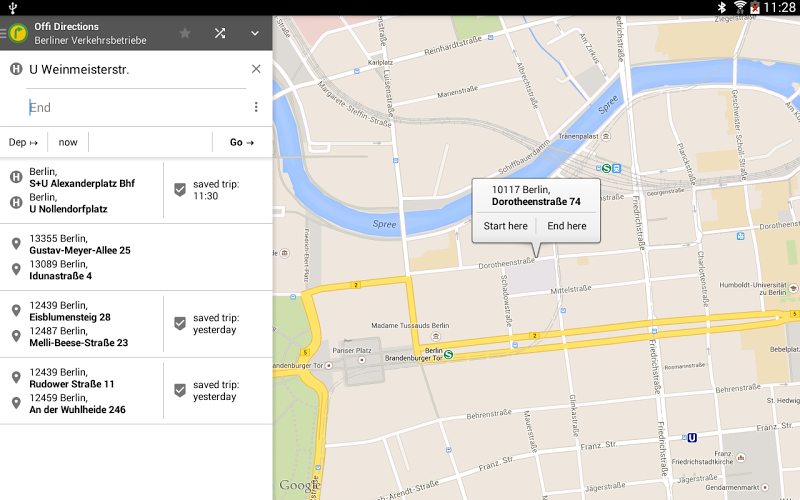Click the Offi Directions app logo

pyautogui.click(x=18, y=33)
